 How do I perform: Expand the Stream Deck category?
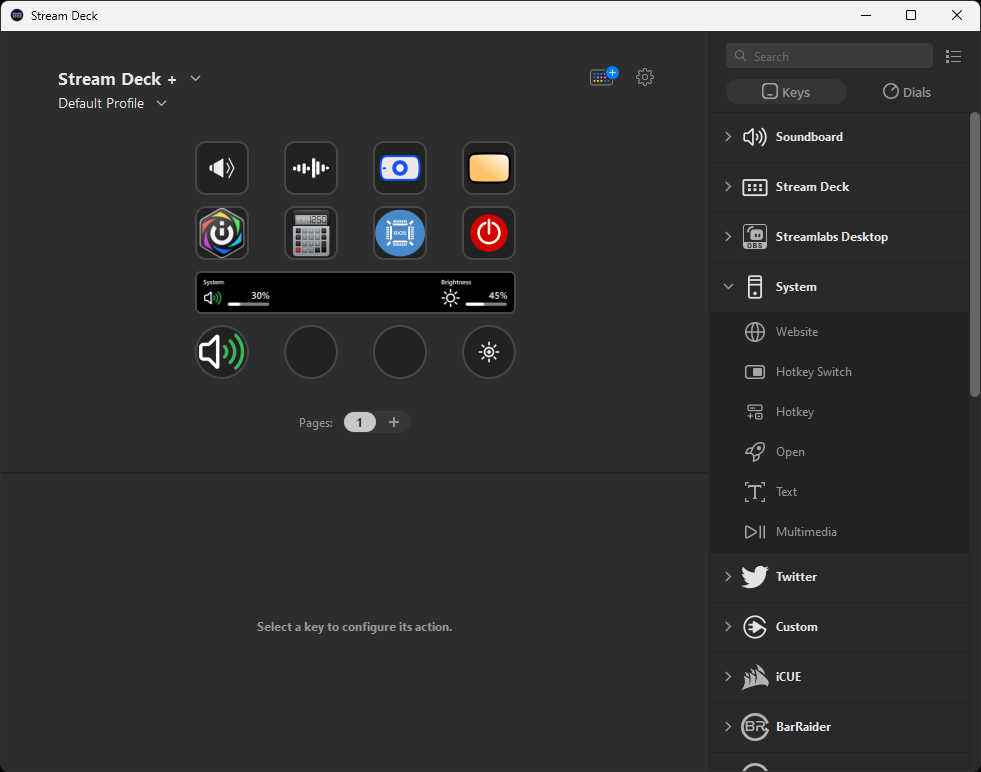click(x=728, y=186)
